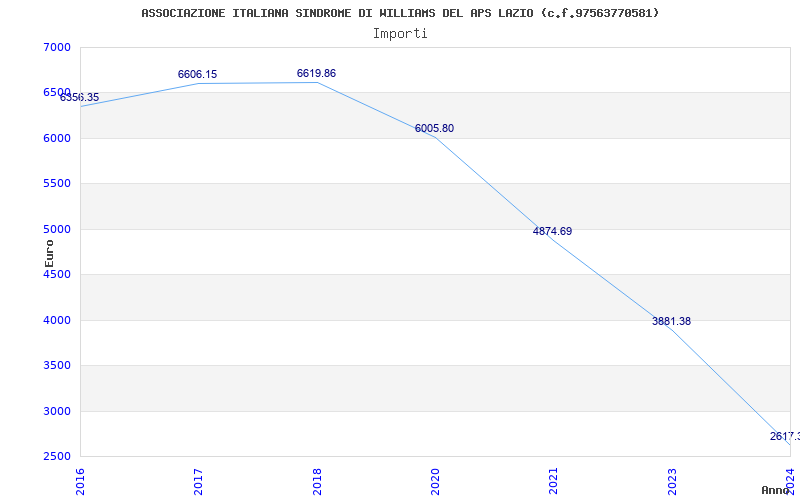This screenshot has width=800, height=500.
Task: Select the 'Importi' subtitle text
Action: point(400,34)
